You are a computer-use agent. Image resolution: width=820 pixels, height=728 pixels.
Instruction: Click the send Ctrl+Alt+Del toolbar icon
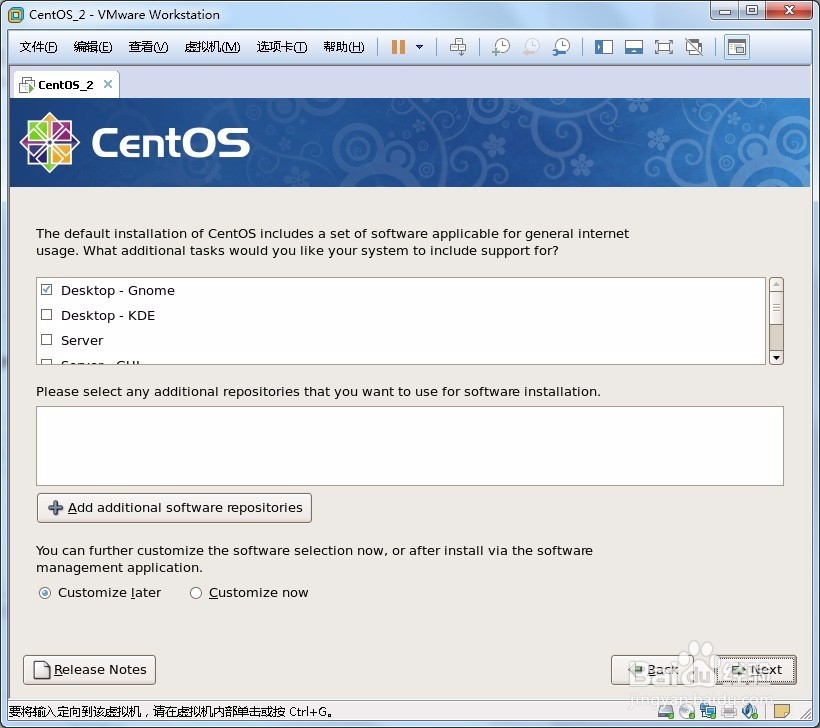coord(458,47)
